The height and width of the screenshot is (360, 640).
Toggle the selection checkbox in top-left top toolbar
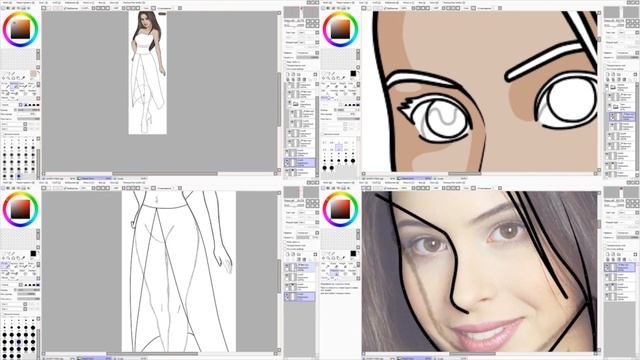point(65,8)
